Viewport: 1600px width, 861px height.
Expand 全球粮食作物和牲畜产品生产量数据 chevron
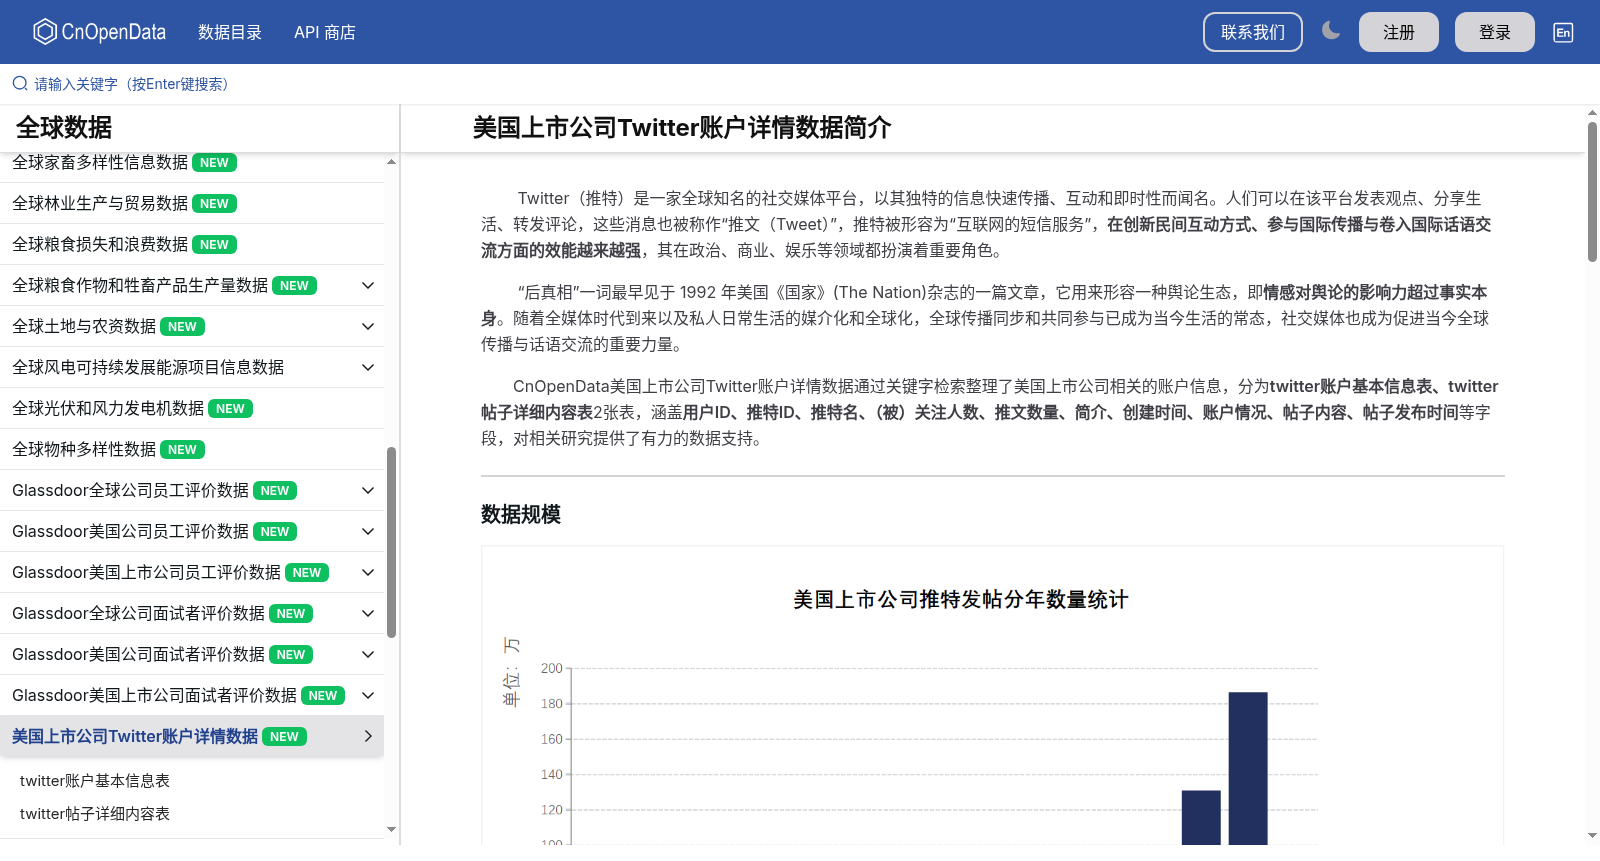coord(368,285)
